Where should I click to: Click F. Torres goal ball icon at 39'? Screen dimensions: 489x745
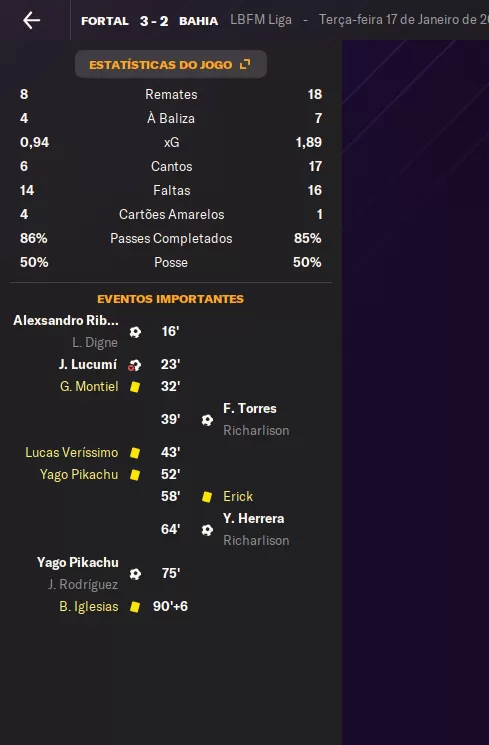click(207, 420)
